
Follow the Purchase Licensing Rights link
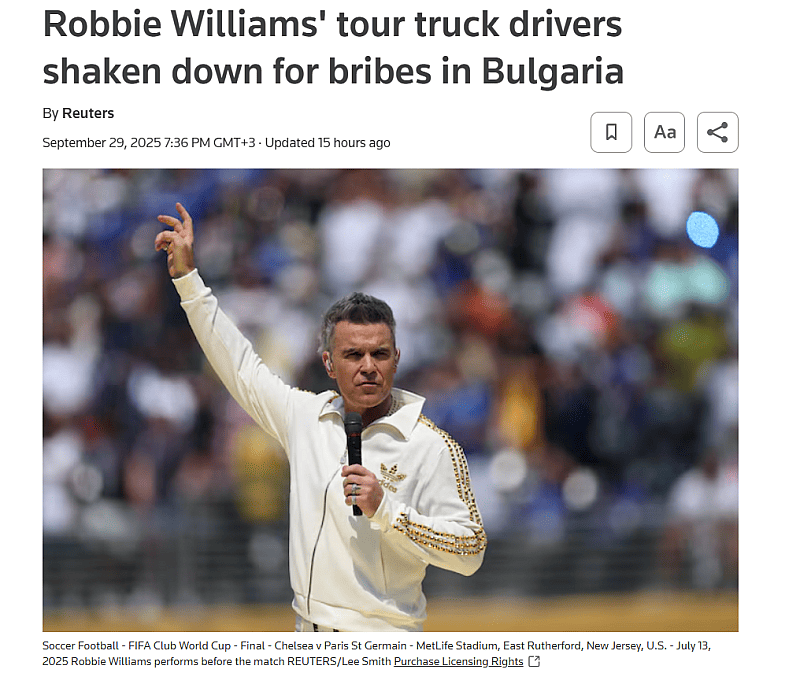pos(459,661)
